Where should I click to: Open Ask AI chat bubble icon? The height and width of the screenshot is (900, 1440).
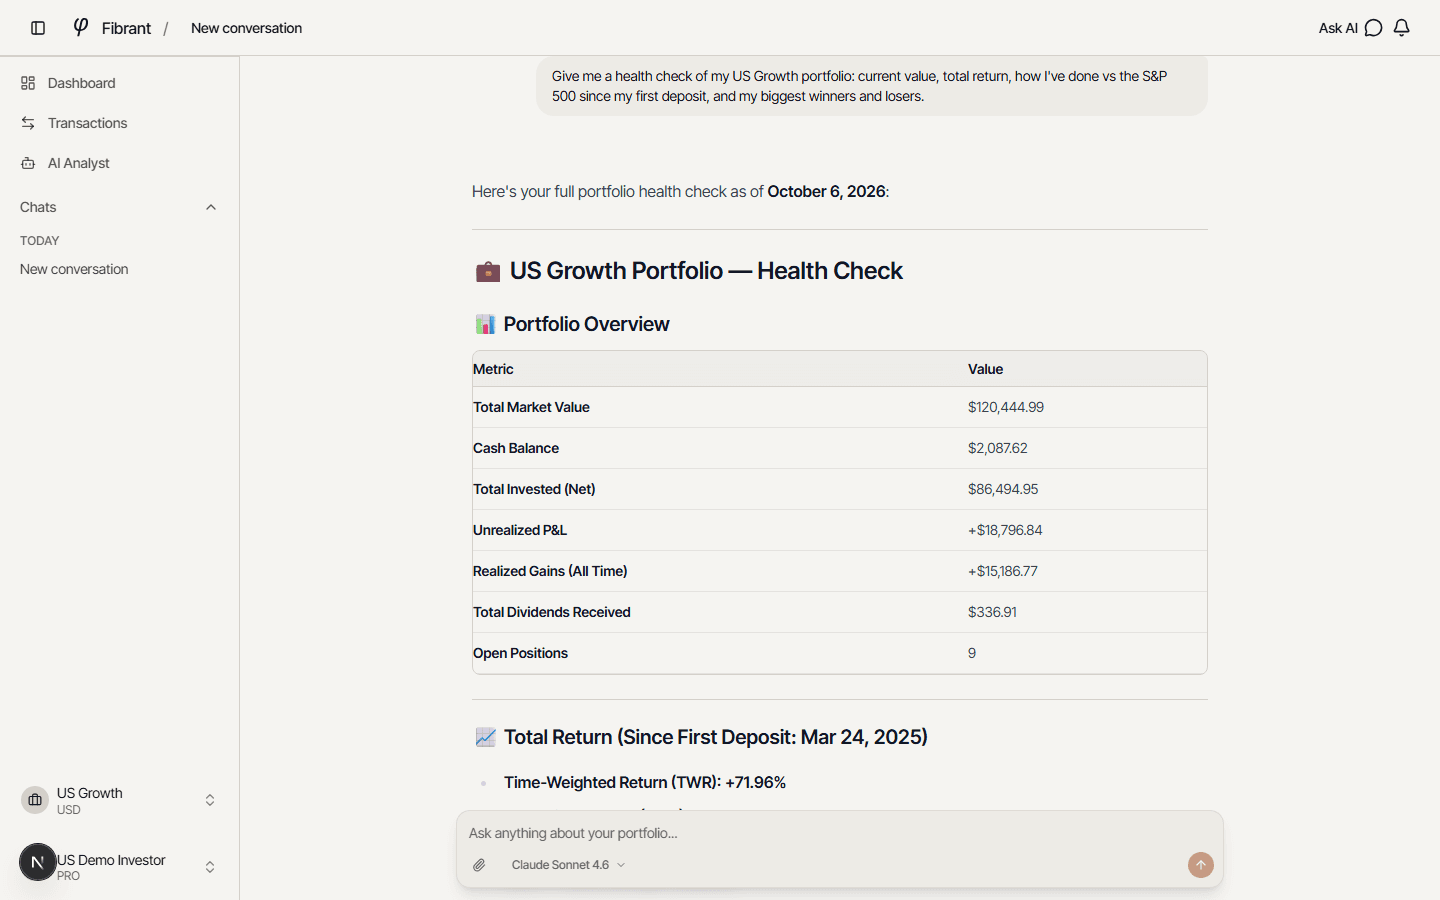pos(1374,28)
